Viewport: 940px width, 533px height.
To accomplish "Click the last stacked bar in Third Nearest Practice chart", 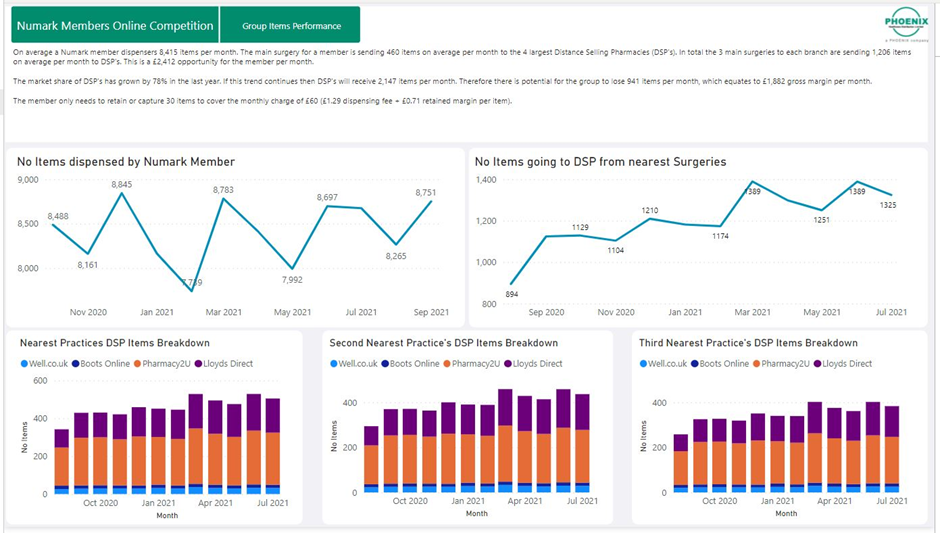I will (x=892, y=450).
